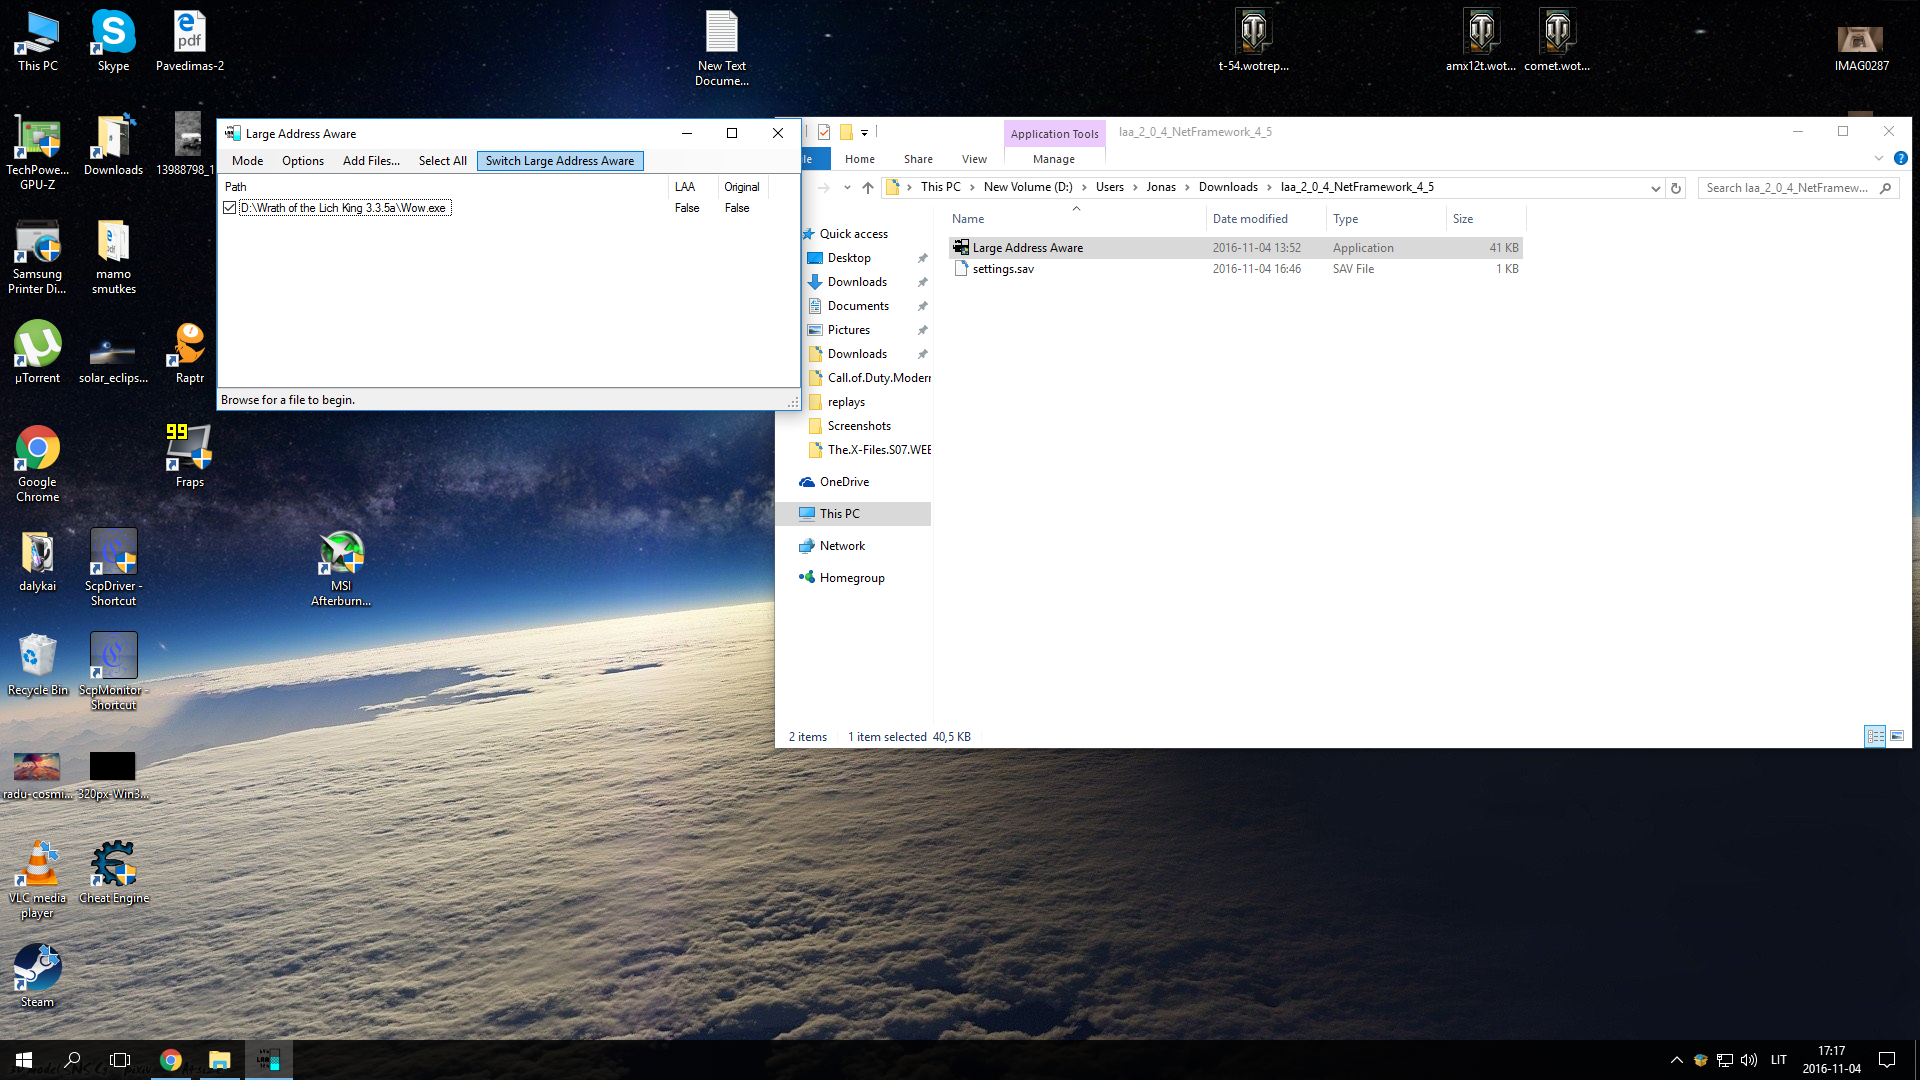This screenshot has width=1920, height=1080.
Task: Select µTorrent desktop icon
Action: (x=37, y=352)
